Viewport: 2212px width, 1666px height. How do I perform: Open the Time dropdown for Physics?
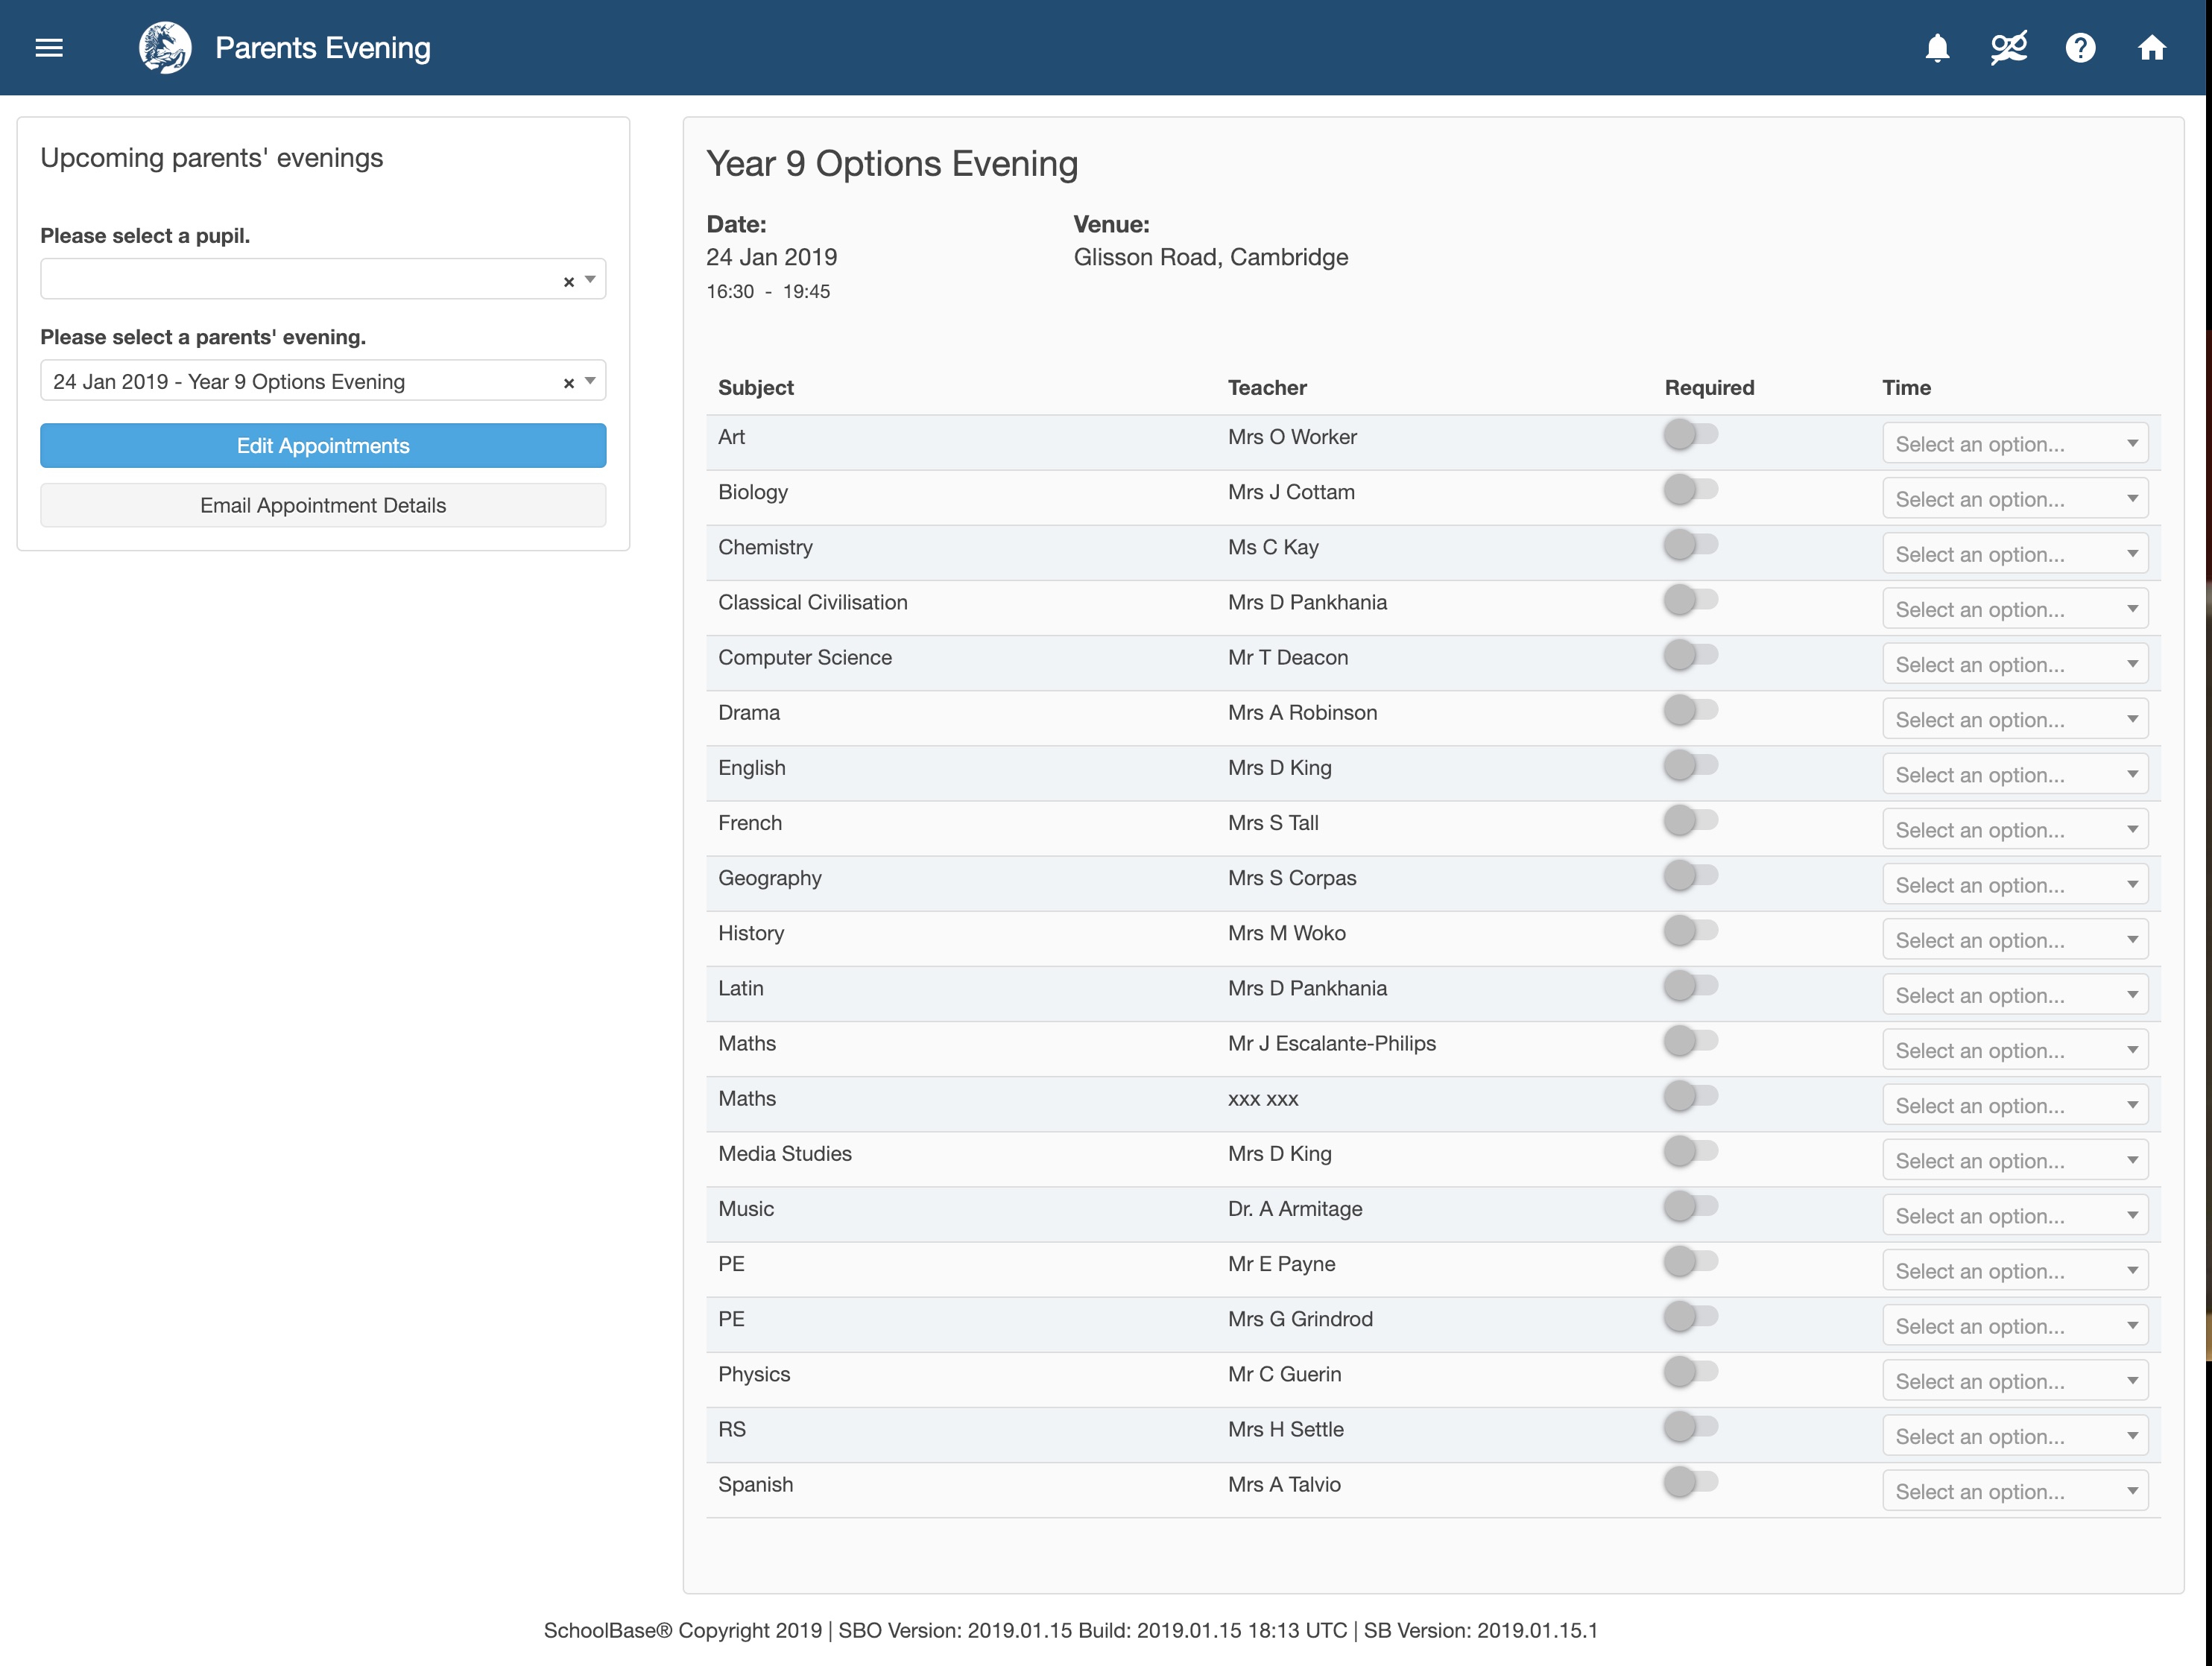[x=2015, y=1380]
